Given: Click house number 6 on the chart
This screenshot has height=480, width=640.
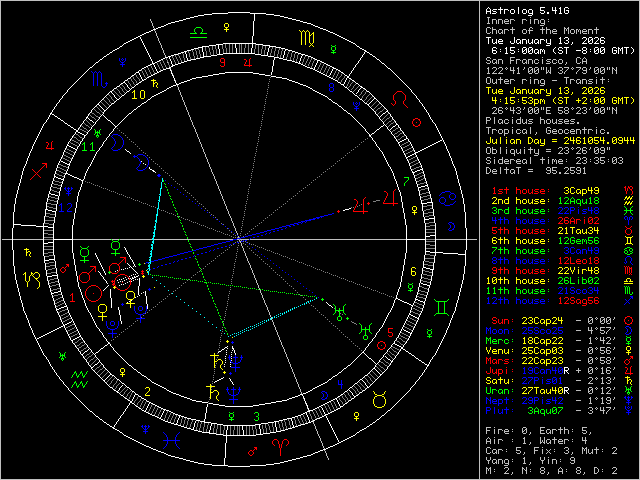Looking at the screenshot, I should pos(412,271).
